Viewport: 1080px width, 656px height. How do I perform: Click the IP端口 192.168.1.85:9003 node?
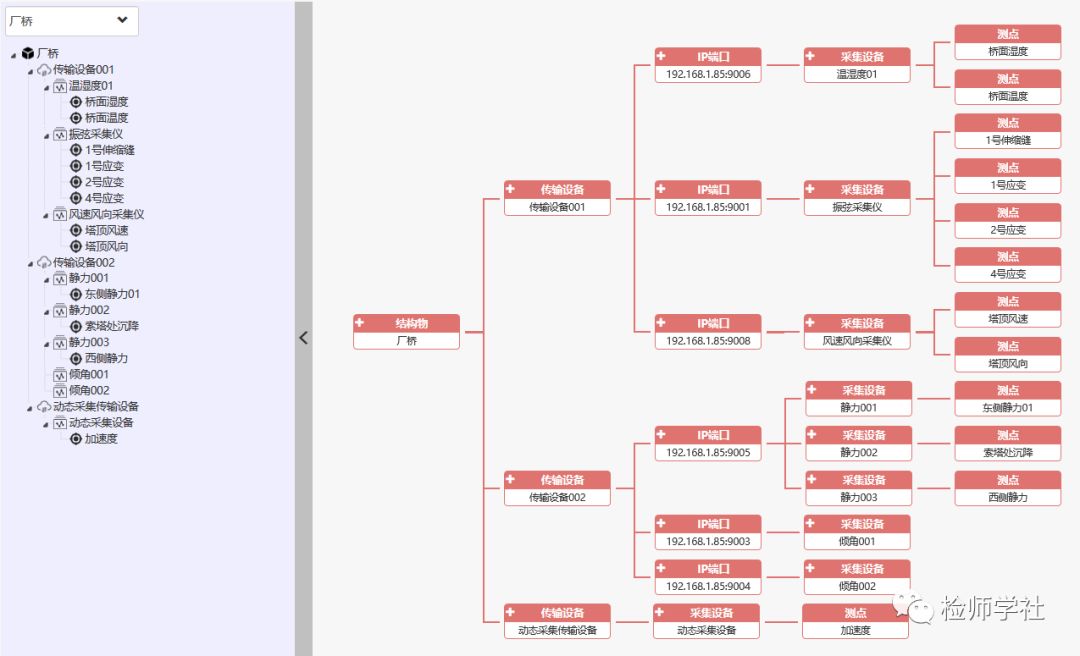pos(708,532)
